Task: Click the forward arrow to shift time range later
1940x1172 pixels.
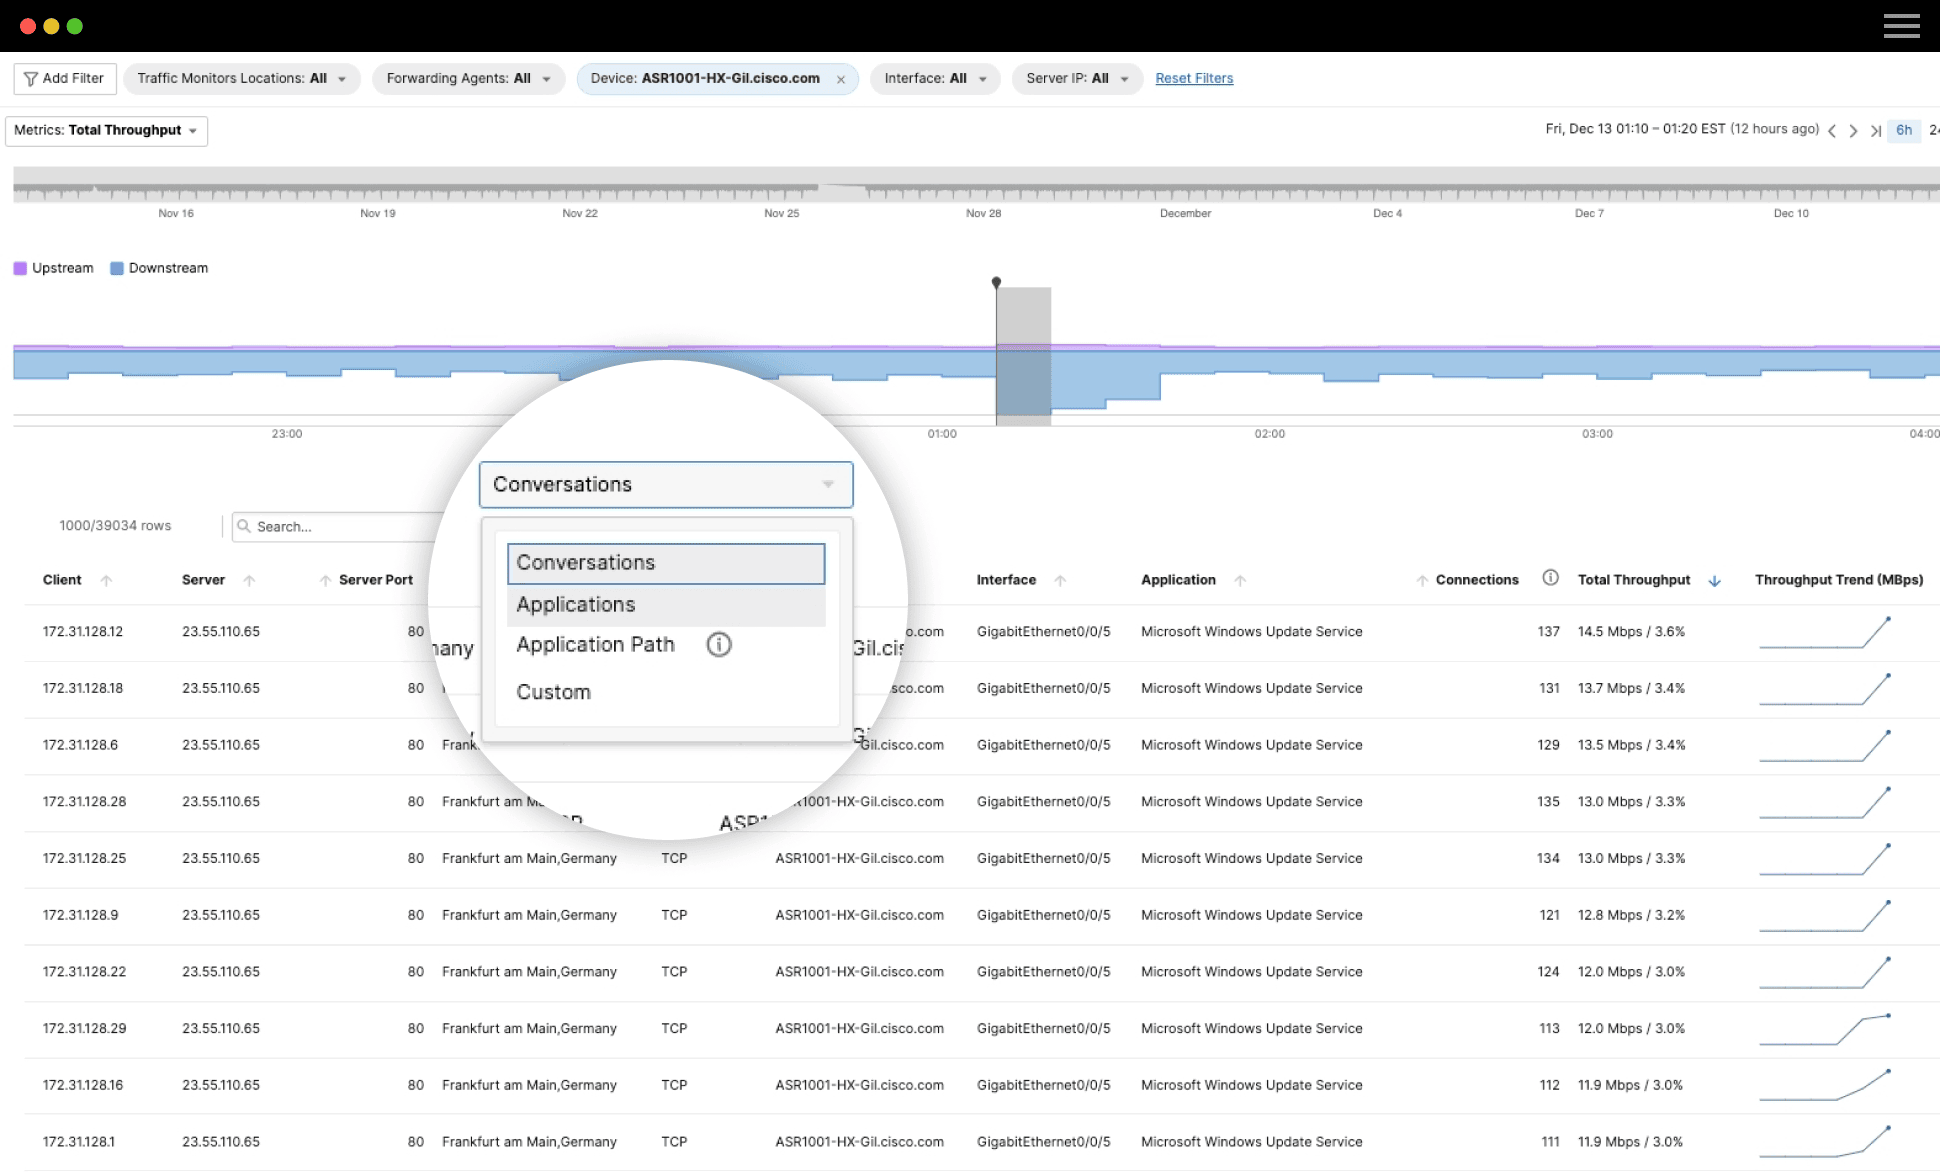Action: coord(1854,130)
